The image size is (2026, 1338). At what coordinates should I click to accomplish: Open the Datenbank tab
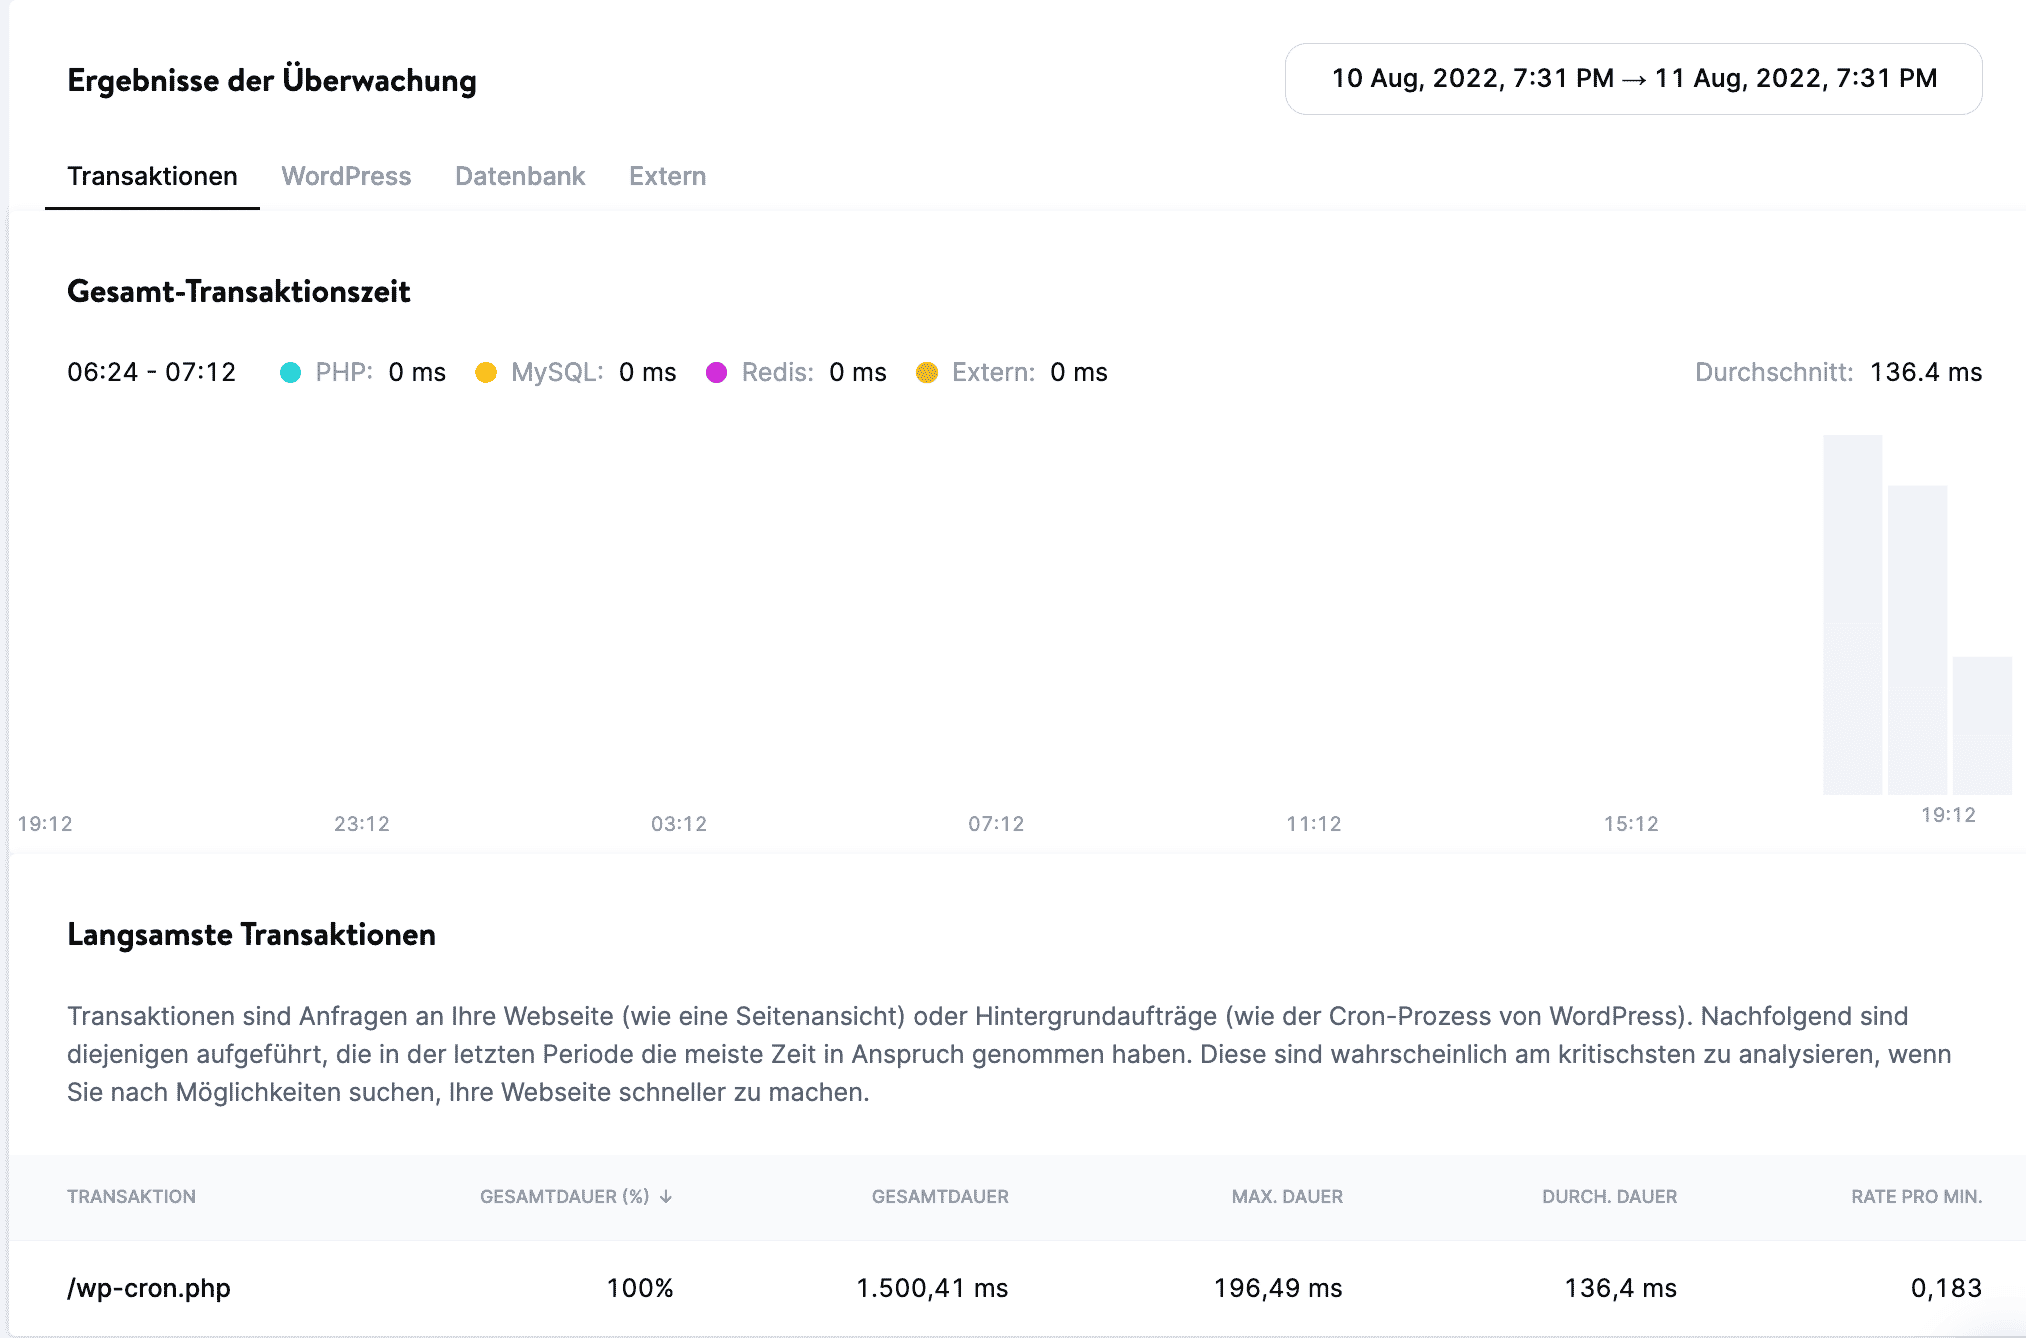(x=520, y=176)
